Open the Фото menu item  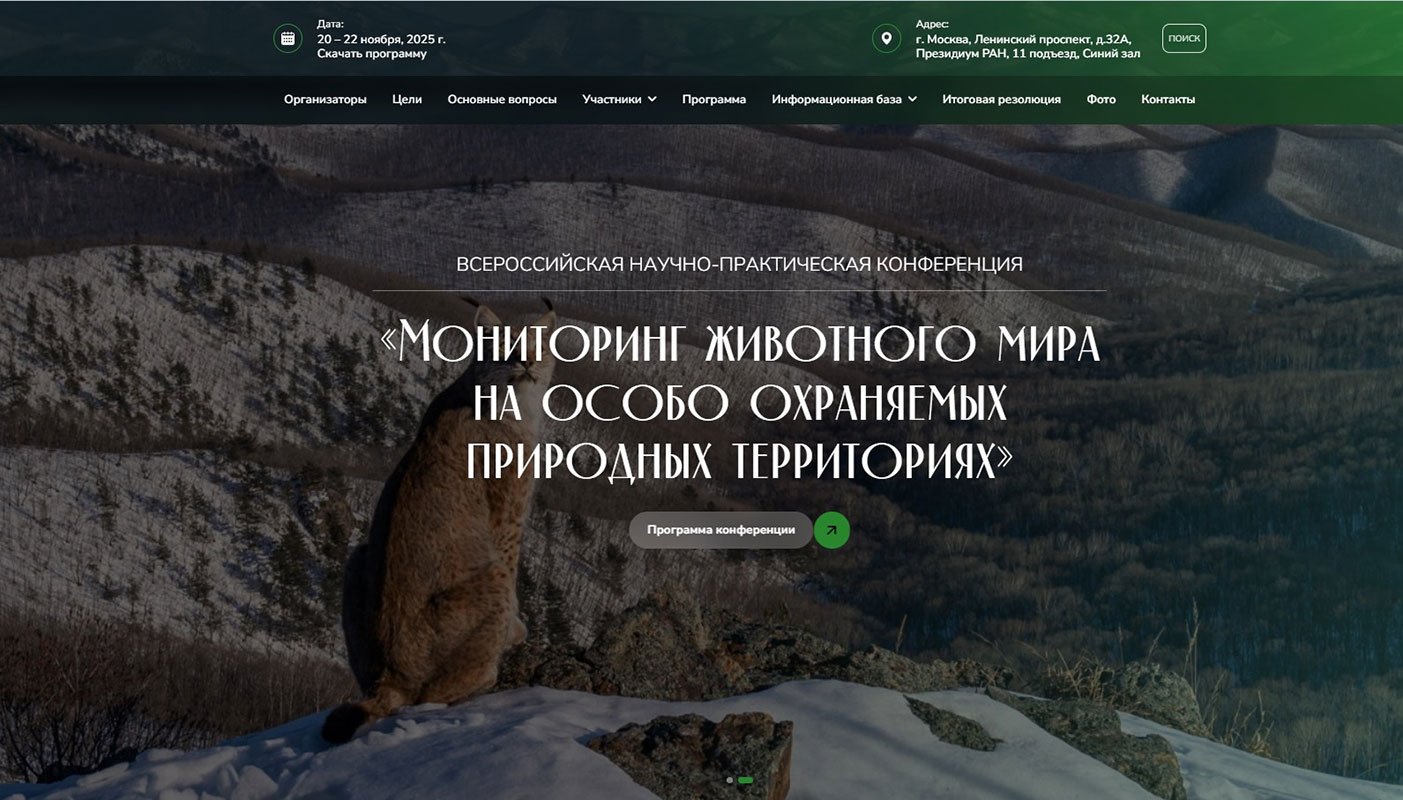click(1101, 99)
